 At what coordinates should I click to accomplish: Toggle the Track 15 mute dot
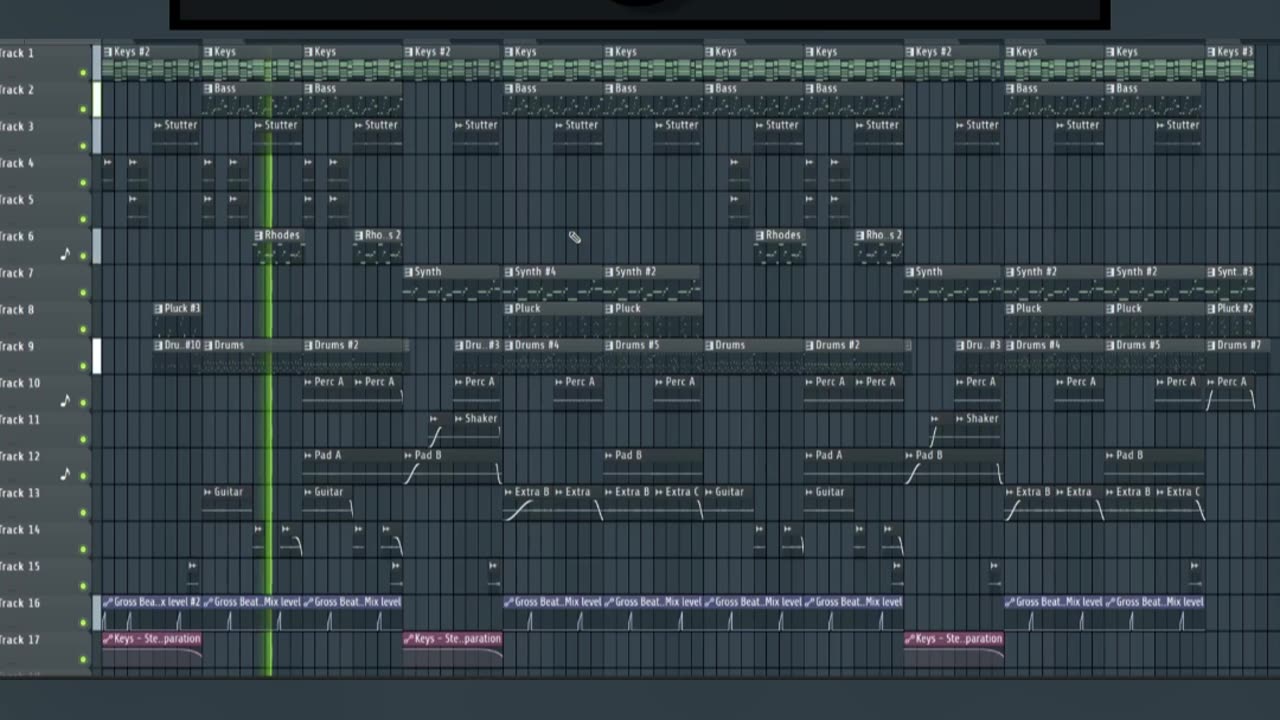(x=83, y=586)
